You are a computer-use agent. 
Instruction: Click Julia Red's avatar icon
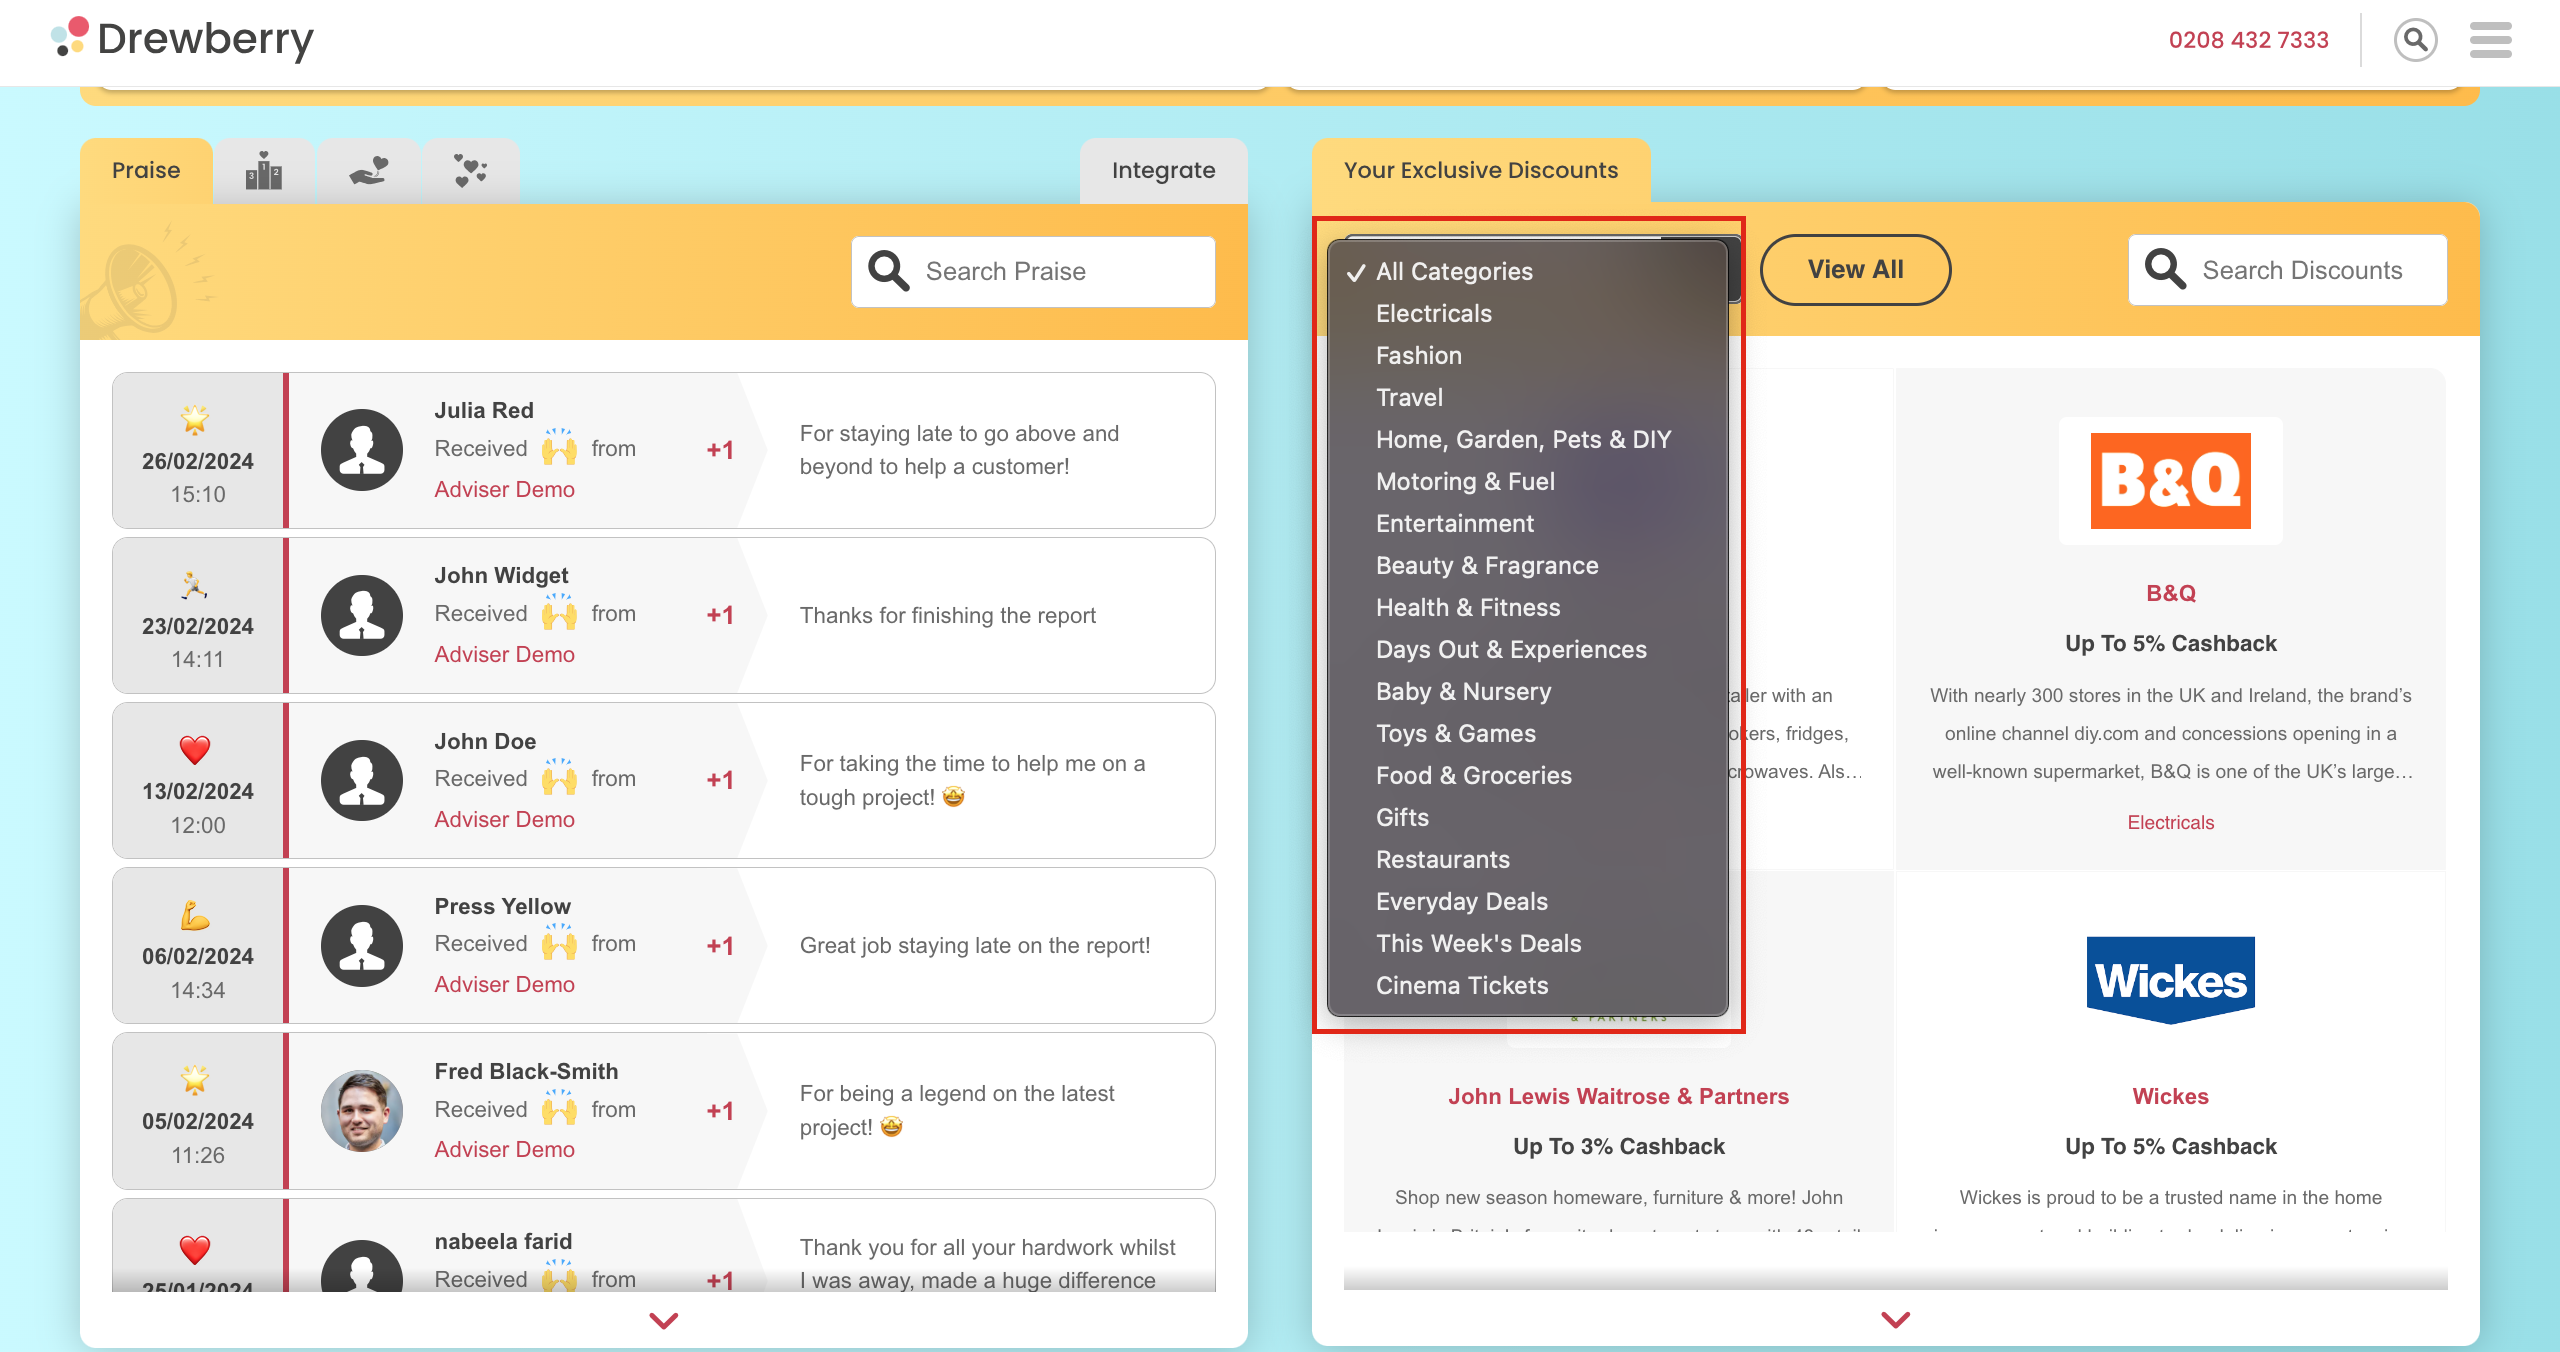[362, 450]
